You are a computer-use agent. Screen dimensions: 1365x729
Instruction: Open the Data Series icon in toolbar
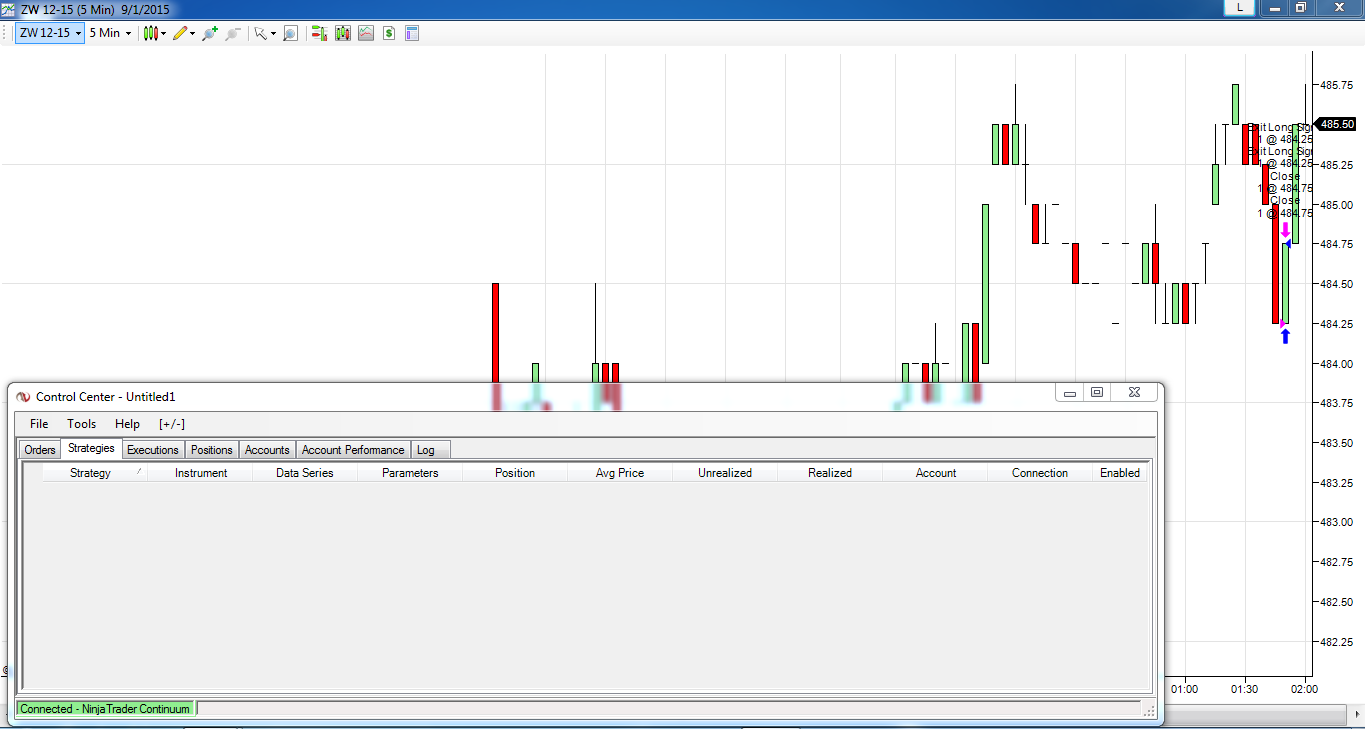click(x=343, y=33)
